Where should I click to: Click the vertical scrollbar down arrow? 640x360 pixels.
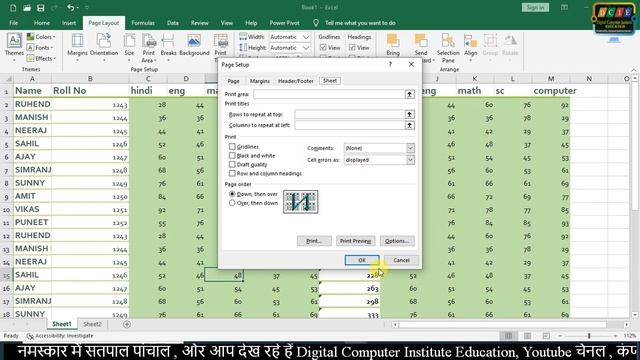click(x=635, y=315)
